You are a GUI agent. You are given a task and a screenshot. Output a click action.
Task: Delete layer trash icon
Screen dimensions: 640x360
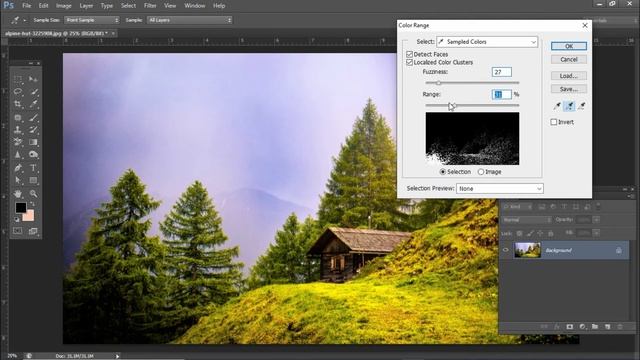pyautogui.click(x=620, y=327)
